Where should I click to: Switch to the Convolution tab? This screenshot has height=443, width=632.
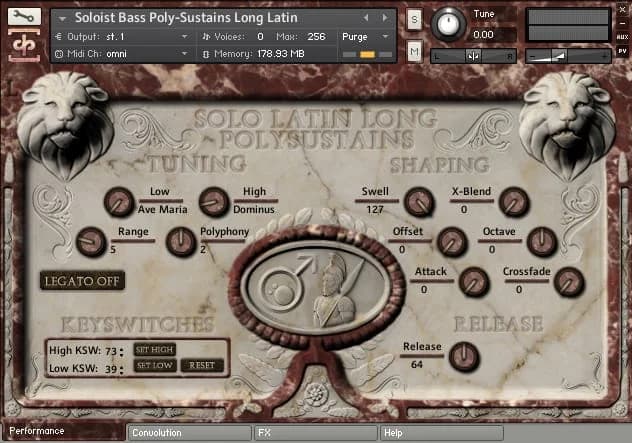[x=188, y=433]
